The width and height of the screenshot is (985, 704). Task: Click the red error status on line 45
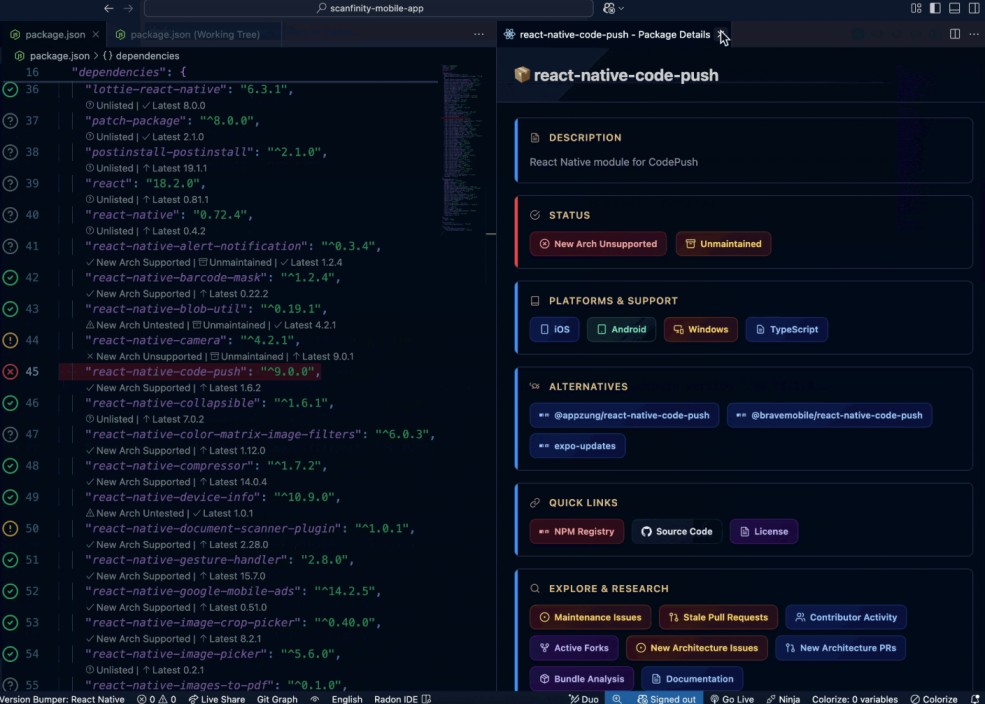(x=10, y=372)
